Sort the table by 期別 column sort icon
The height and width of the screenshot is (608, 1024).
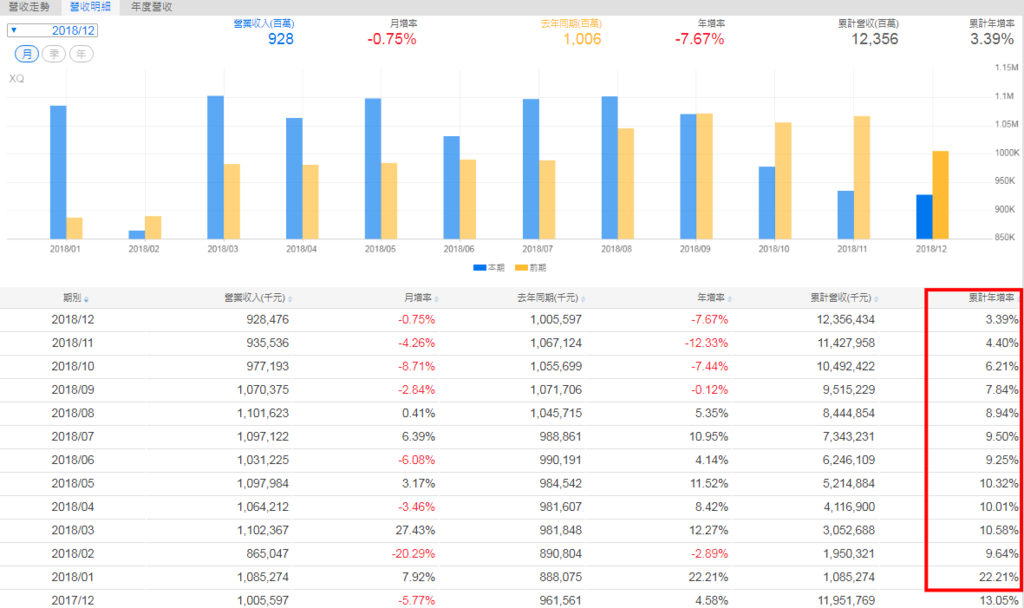coord(86,299)
